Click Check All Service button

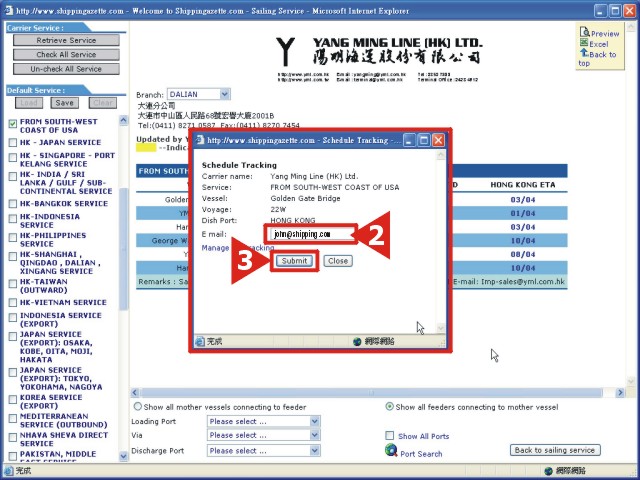[x=66, y=55]
